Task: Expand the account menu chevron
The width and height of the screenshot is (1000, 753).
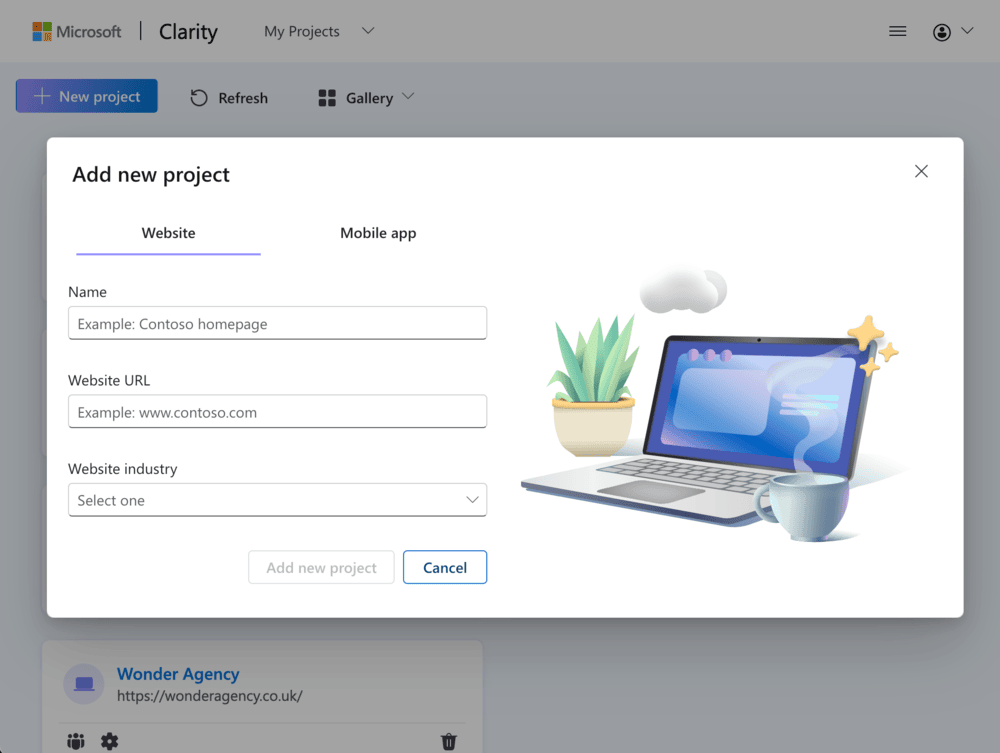Action: click(967, 31)
